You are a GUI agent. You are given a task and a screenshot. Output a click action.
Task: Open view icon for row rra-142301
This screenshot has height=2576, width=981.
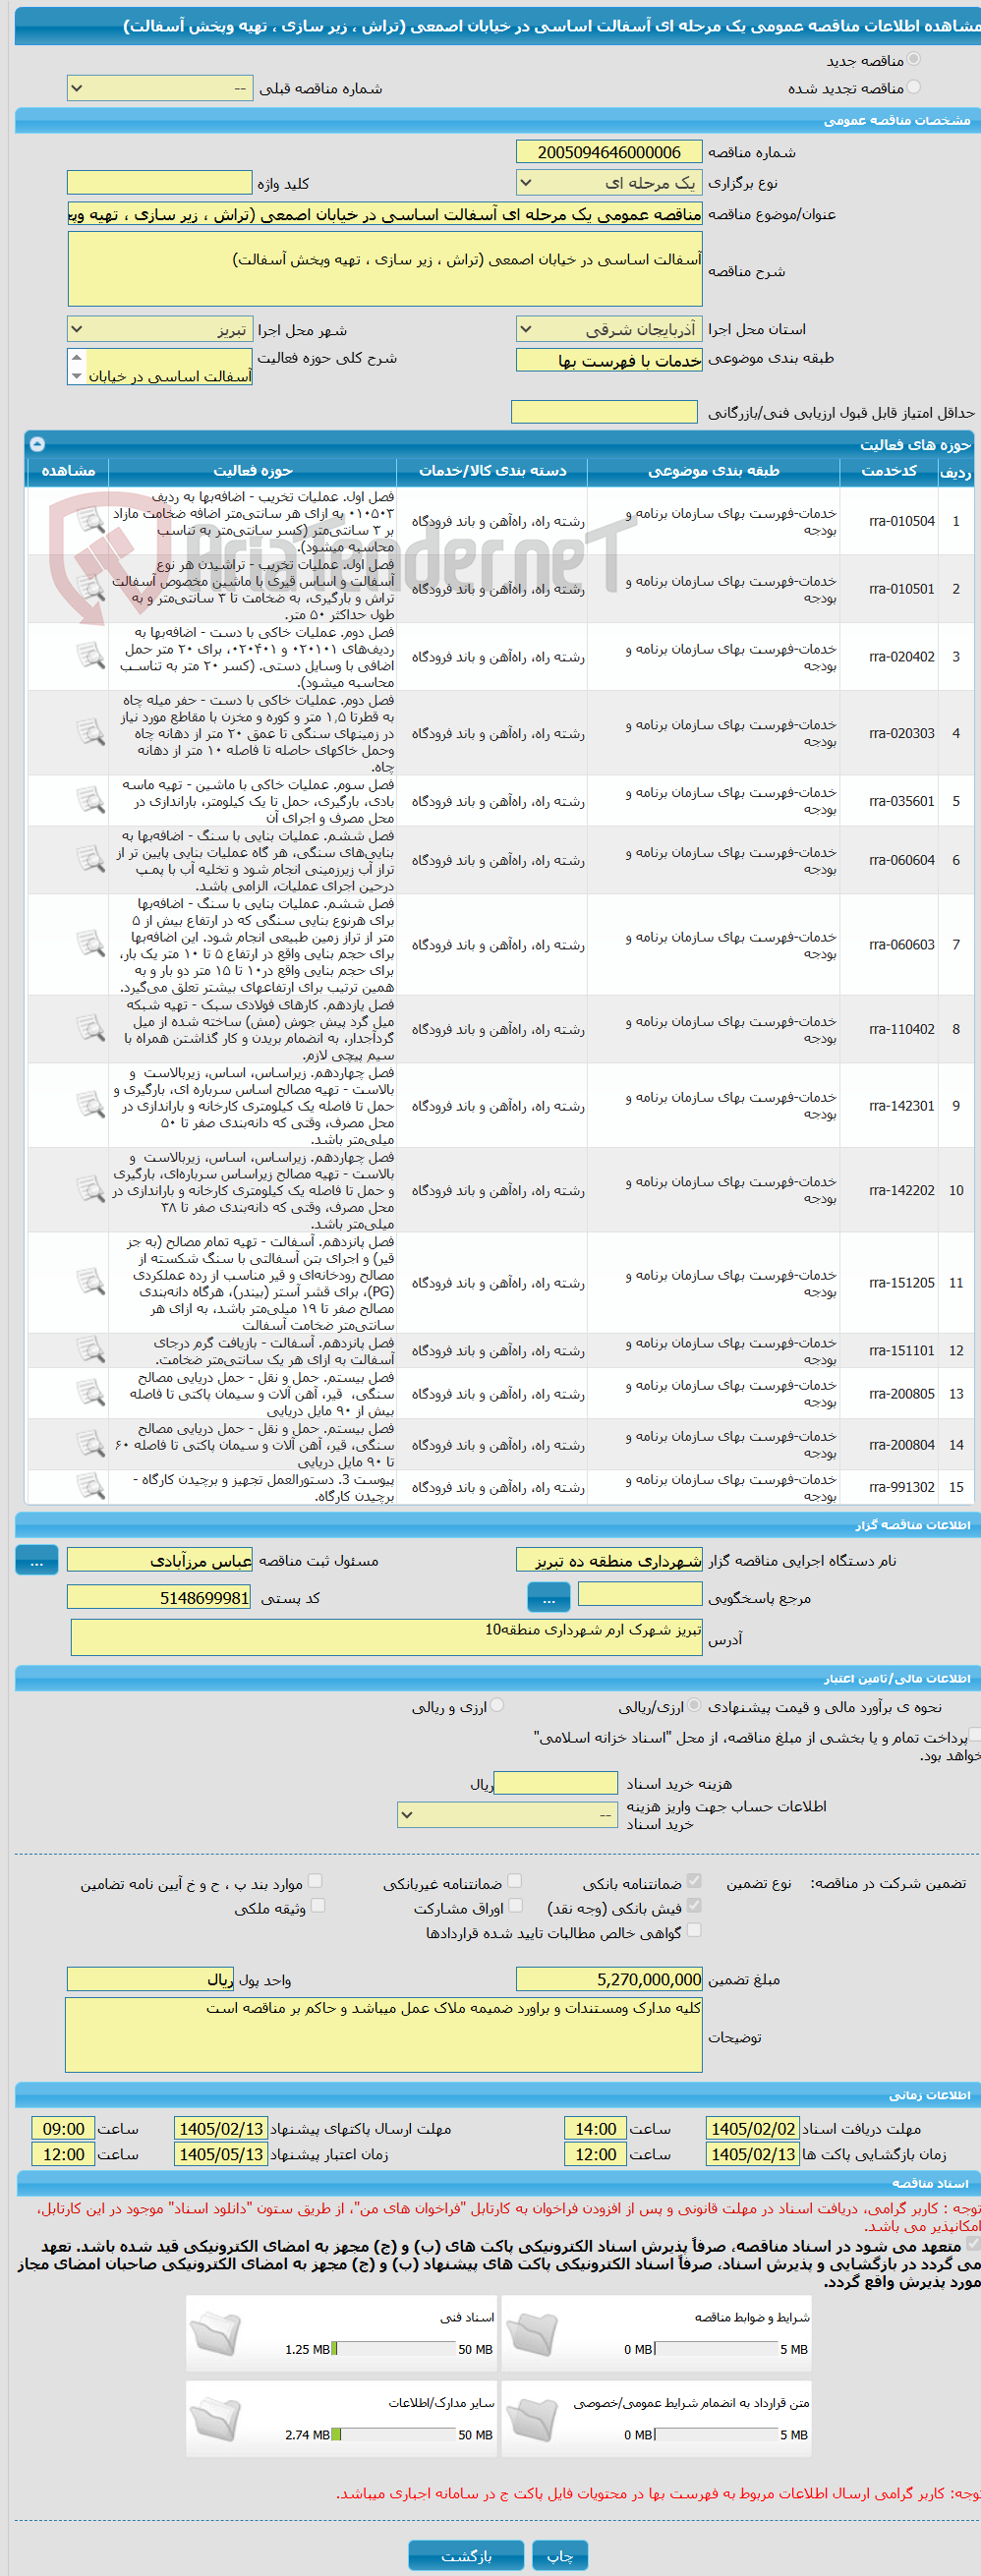click(91, 1105)
